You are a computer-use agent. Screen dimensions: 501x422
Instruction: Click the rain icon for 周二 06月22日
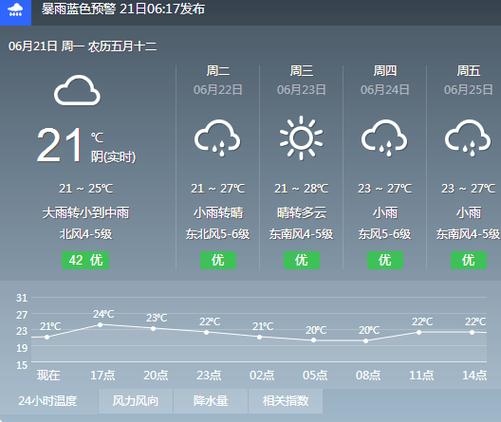pos(217,138)
